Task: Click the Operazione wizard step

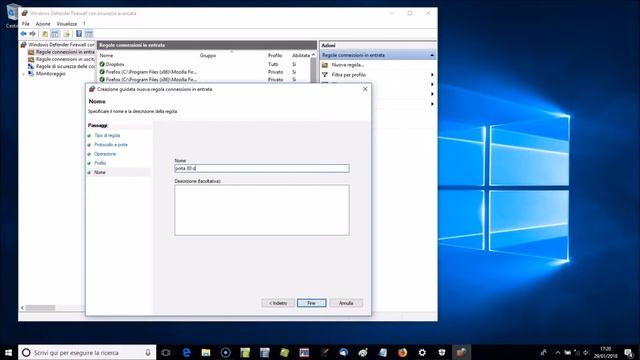Action: point(105,154)
